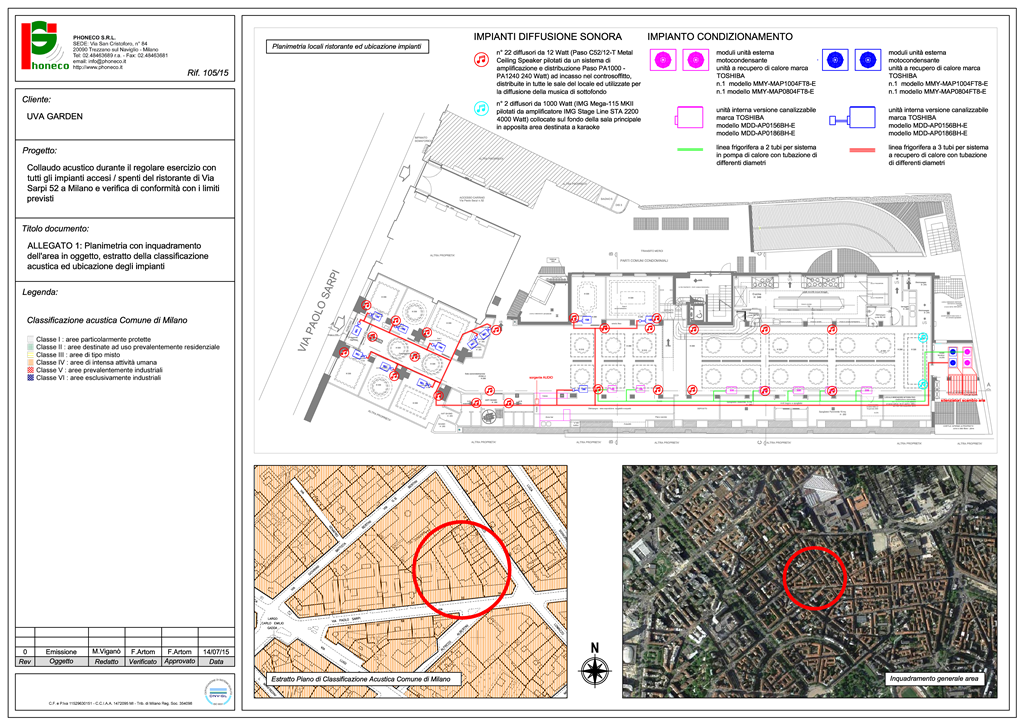The width and height of the screenshot is (1024, 724).
Task: Click the 'Verificato' column header
Action: click(143, 661)
